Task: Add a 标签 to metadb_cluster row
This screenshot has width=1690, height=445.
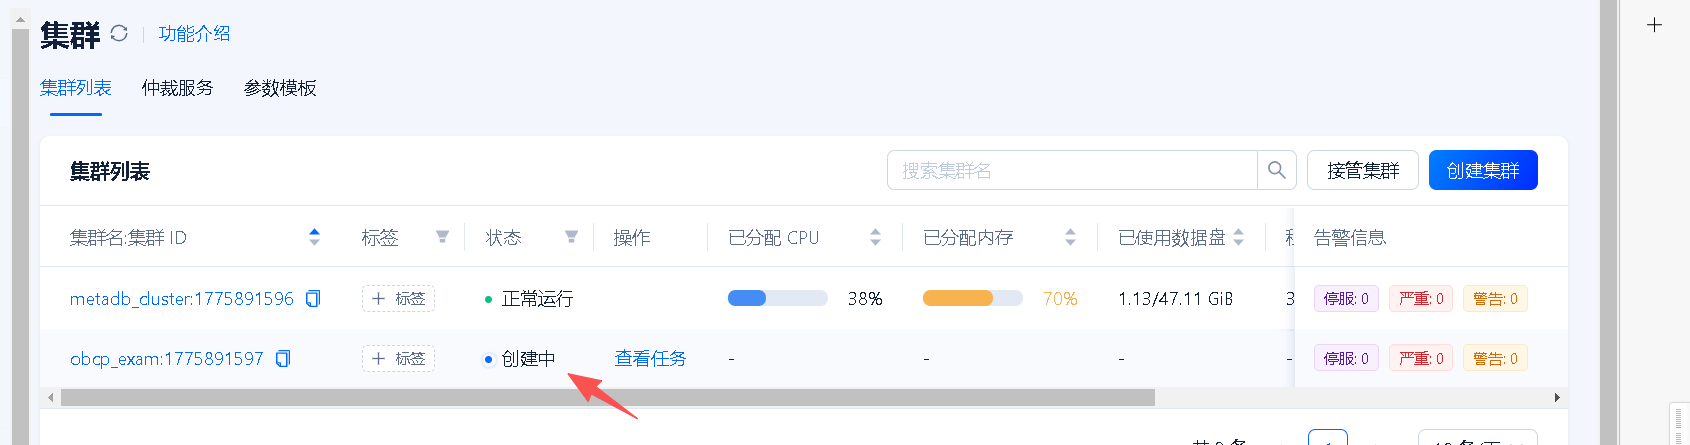Action: [x=398, y=299]
